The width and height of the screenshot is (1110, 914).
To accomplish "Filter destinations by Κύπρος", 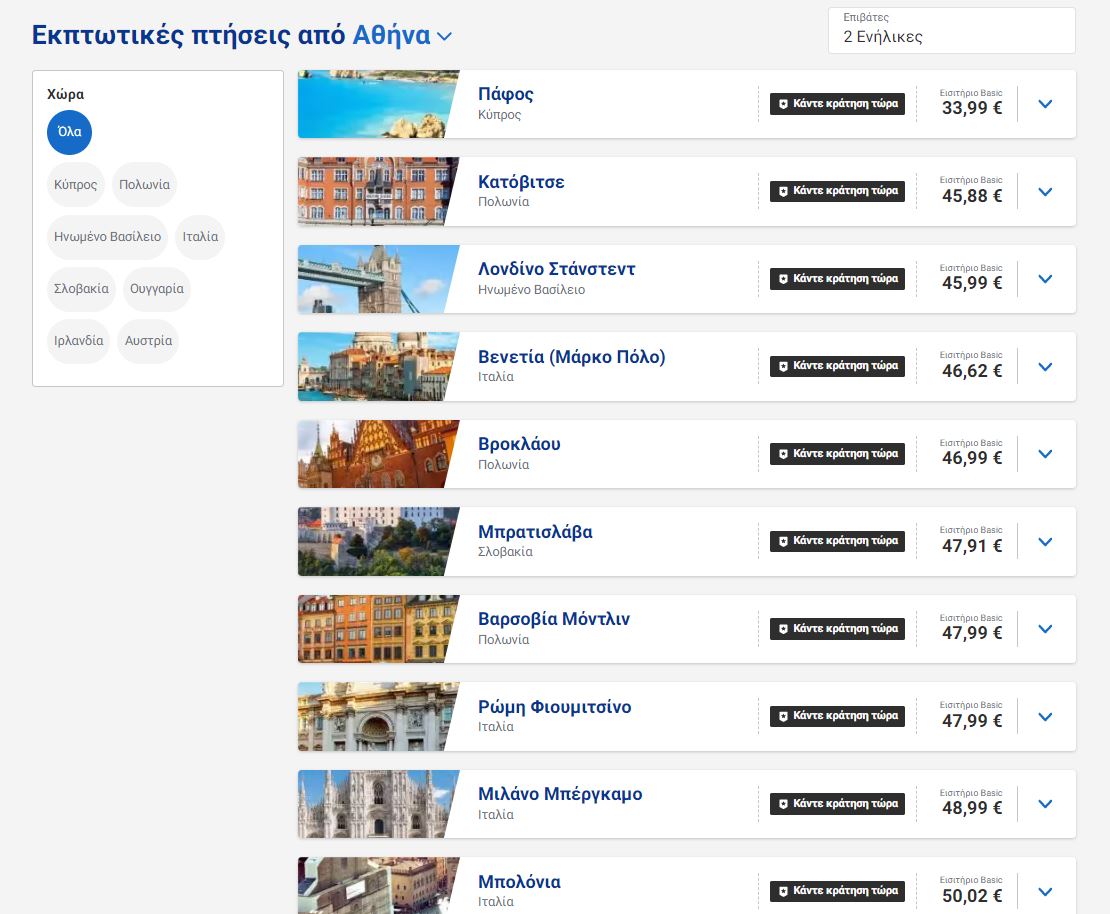I will 76,185.
